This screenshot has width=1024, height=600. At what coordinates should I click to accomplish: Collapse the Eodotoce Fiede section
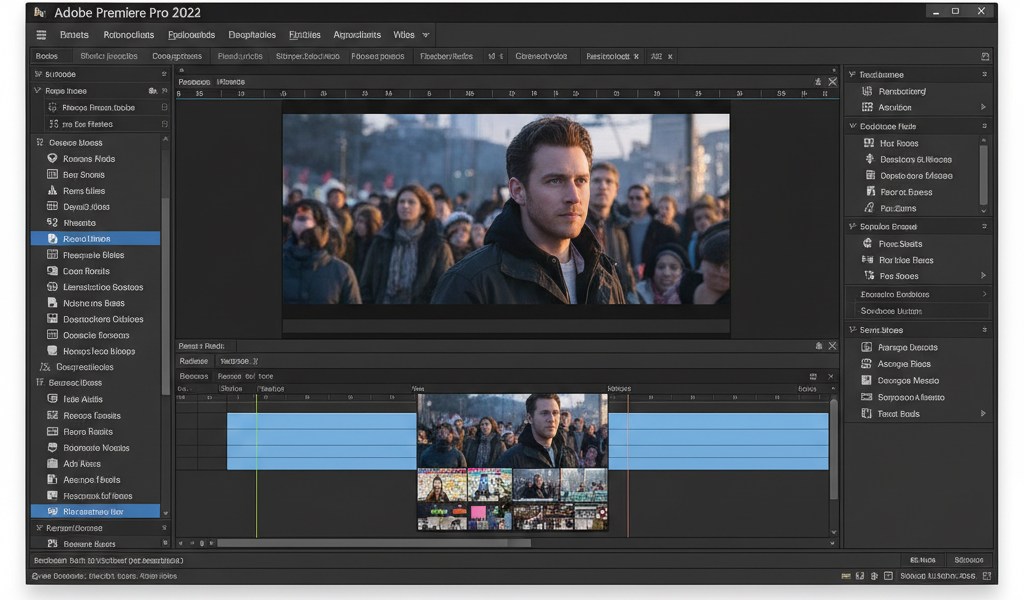(x=852, y=126)
